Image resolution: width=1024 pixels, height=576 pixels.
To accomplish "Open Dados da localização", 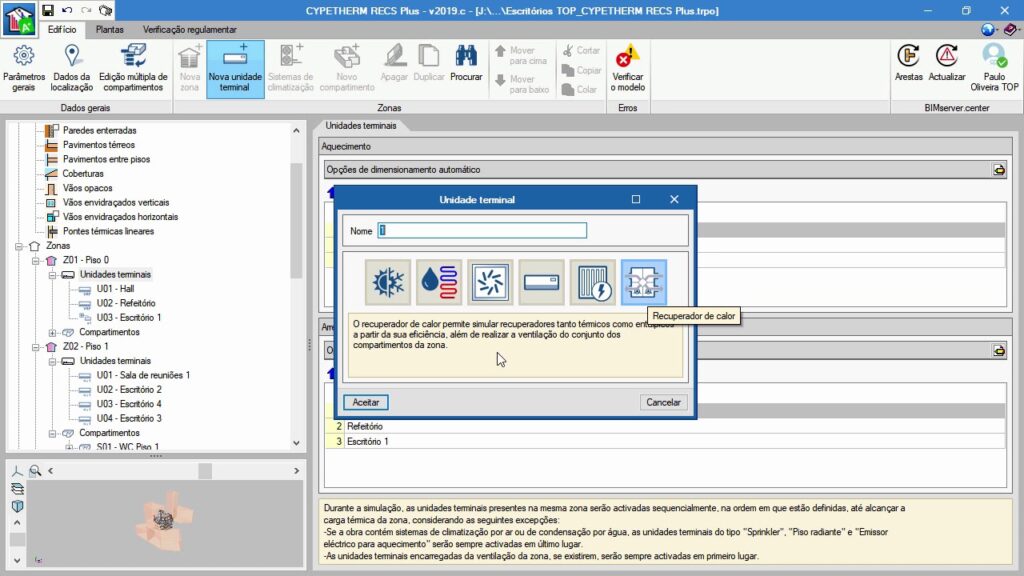I will [72, 68].
